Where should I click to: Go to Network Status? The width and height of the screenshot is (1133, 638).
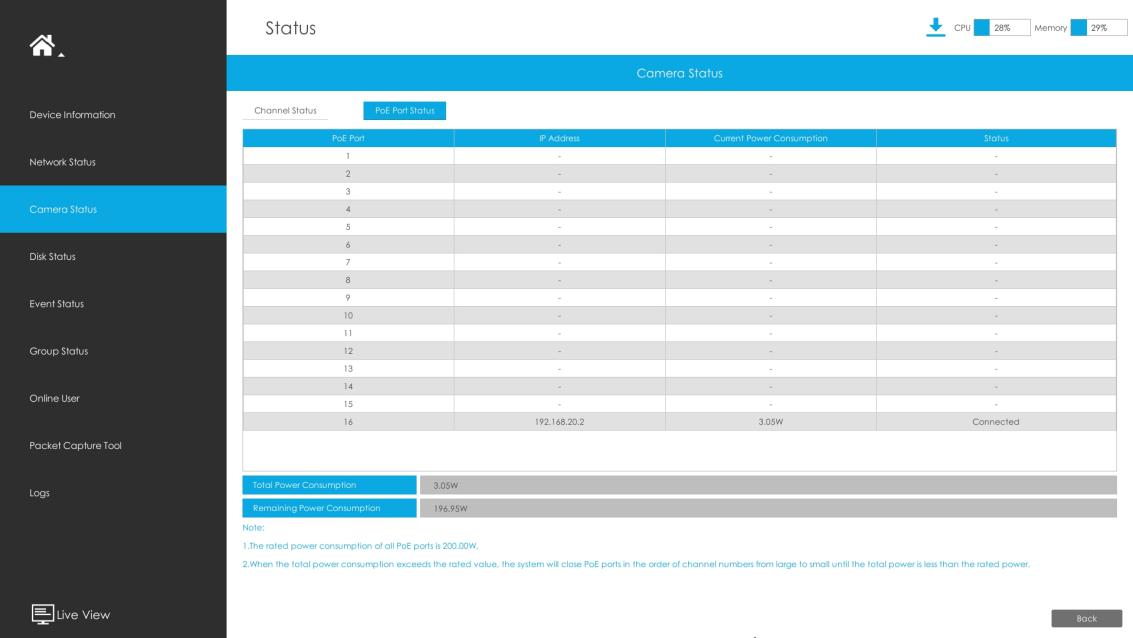pos(62,162)
